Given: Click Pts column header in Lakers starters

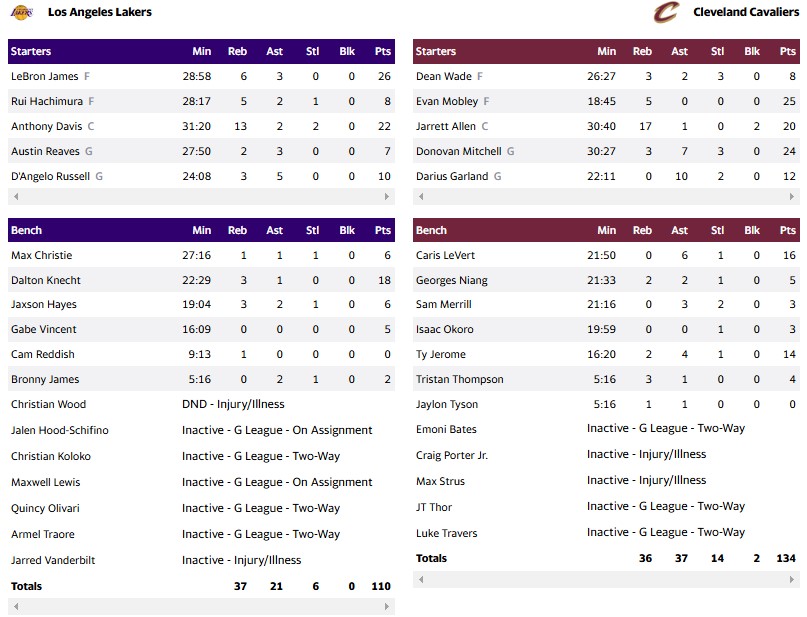Looking at the screenshot, I should 382,51.
